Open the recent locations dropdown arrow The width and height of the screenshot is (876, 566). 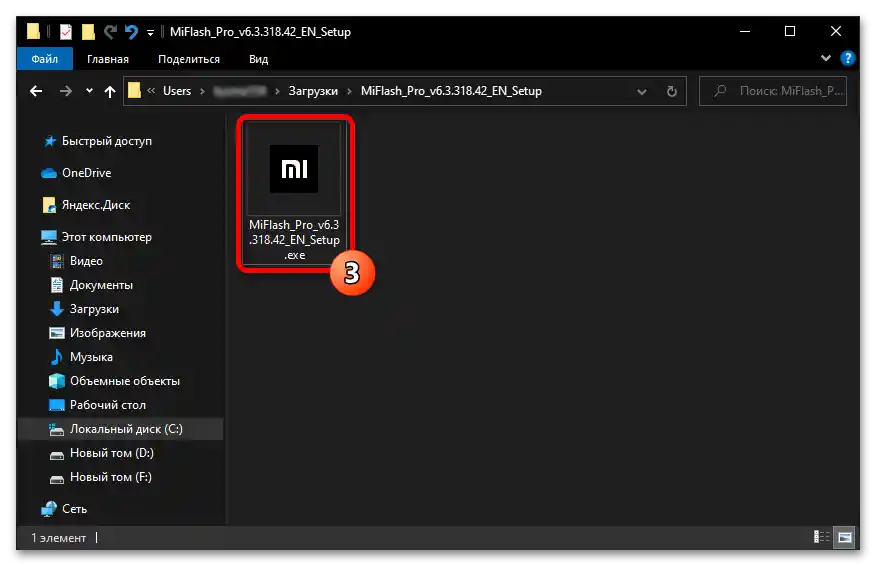[89, 91]
